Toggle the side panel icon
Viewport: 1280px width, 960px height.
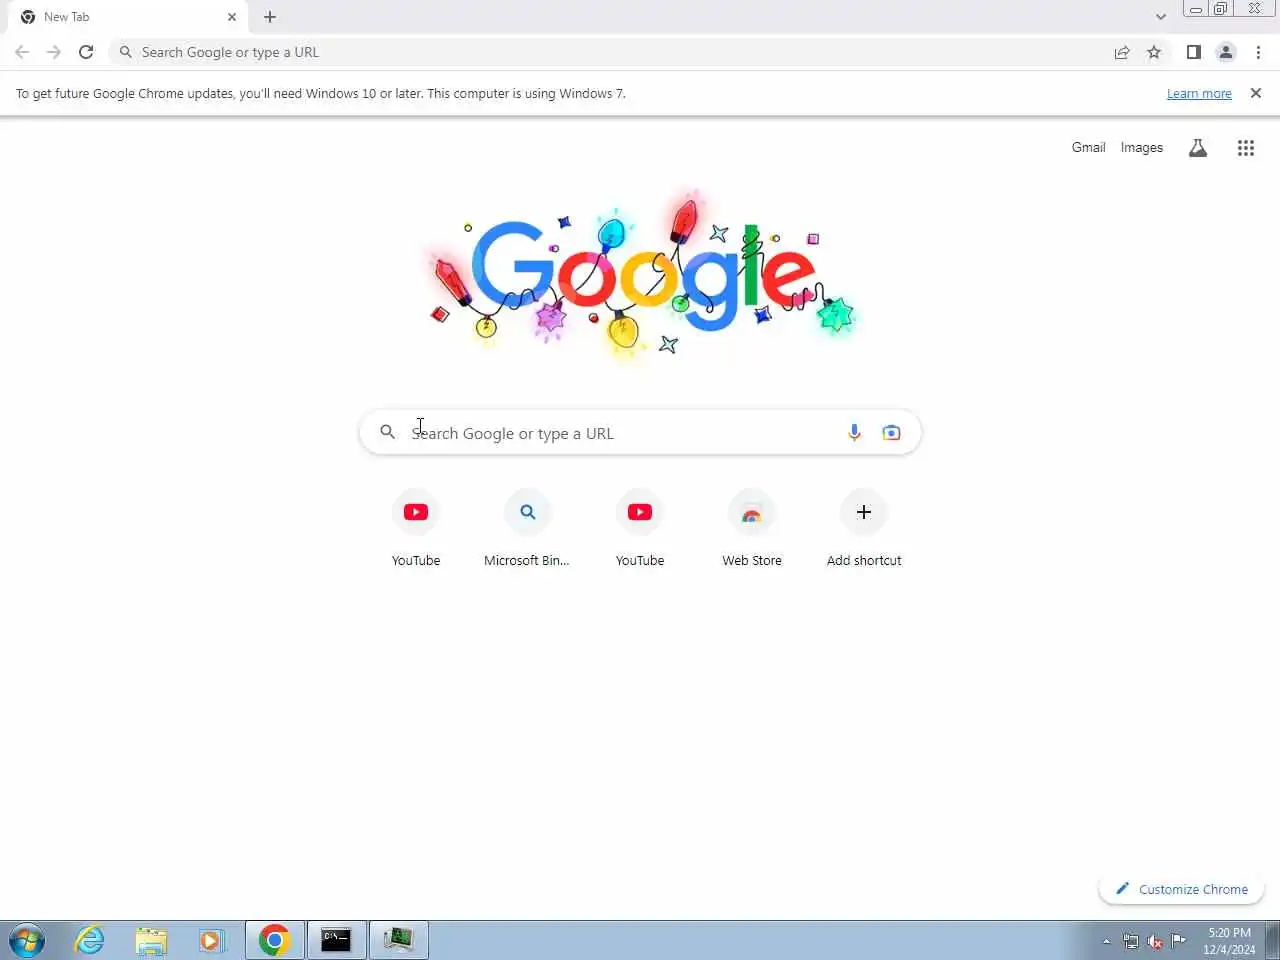pos(1194,52)
